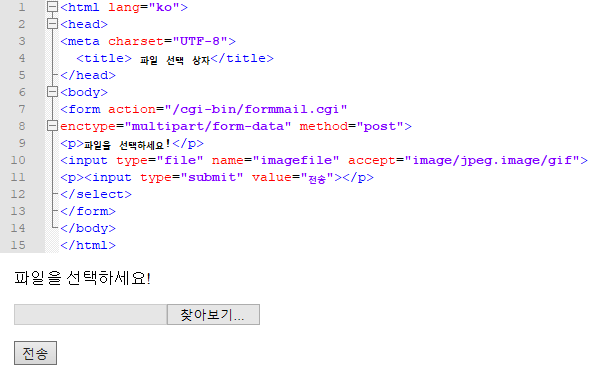Screen dimensions: 595x374
Task: Click the 전송 submit button
Action: (35, 353)
